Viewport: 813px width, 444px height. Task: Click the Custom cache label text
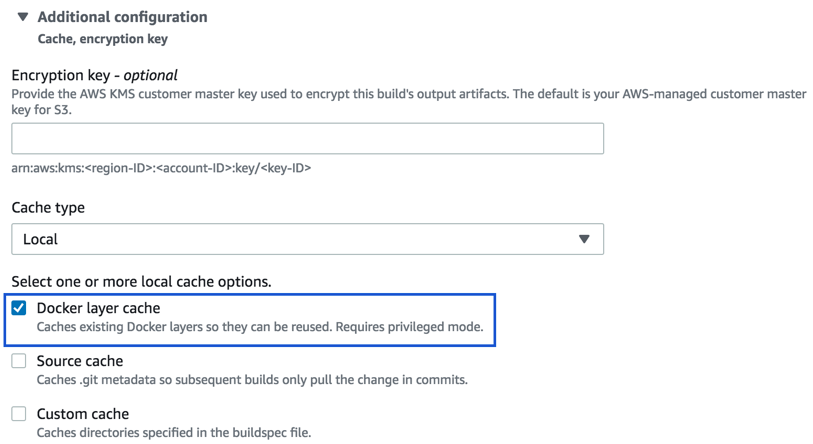83,414
